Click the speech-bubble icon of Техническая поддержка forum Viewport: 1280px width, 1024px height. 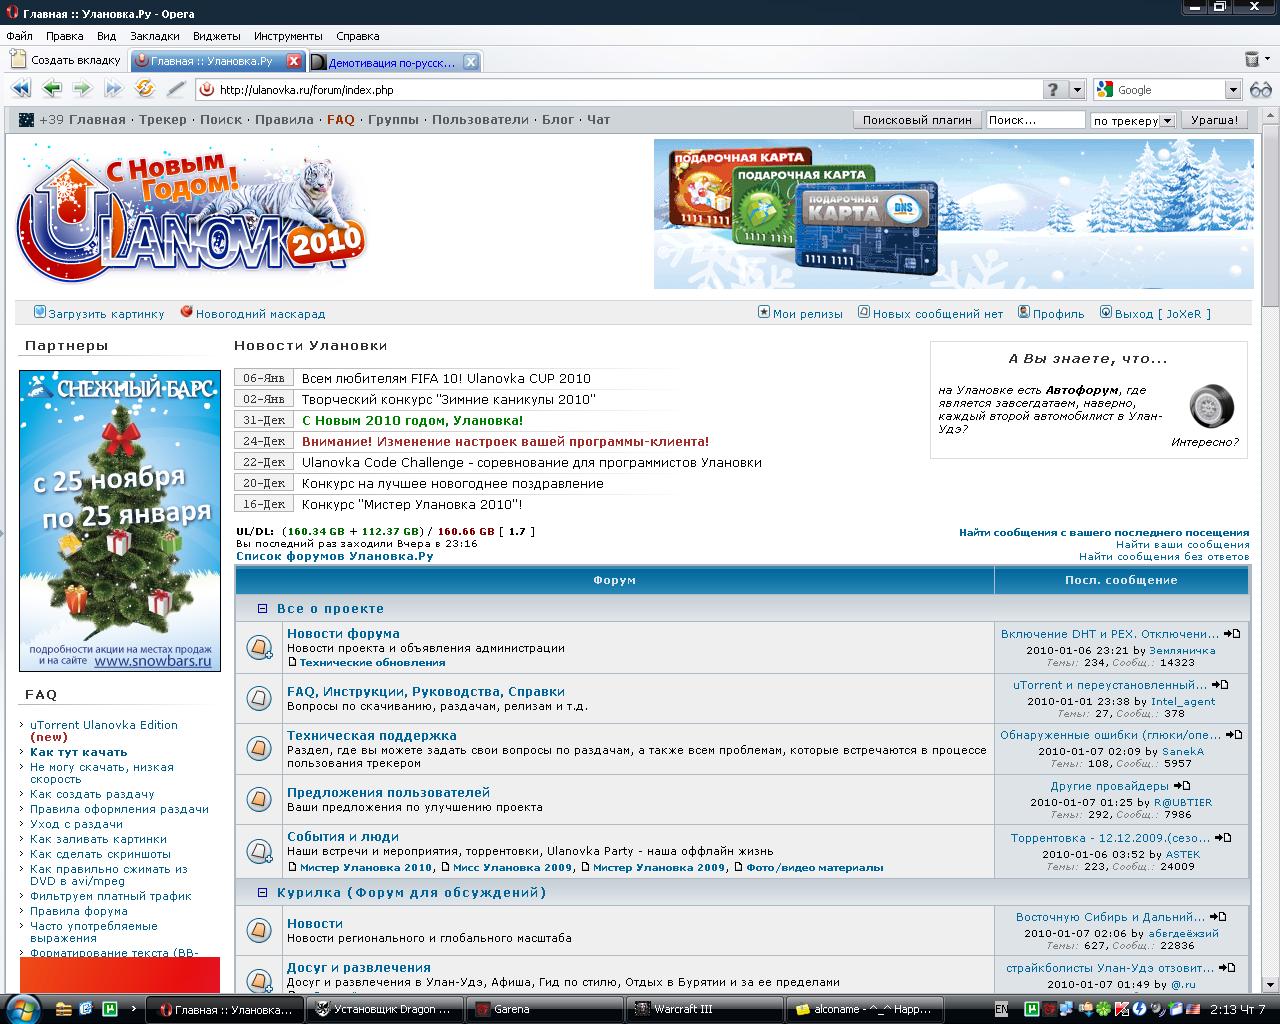[259, 747]
